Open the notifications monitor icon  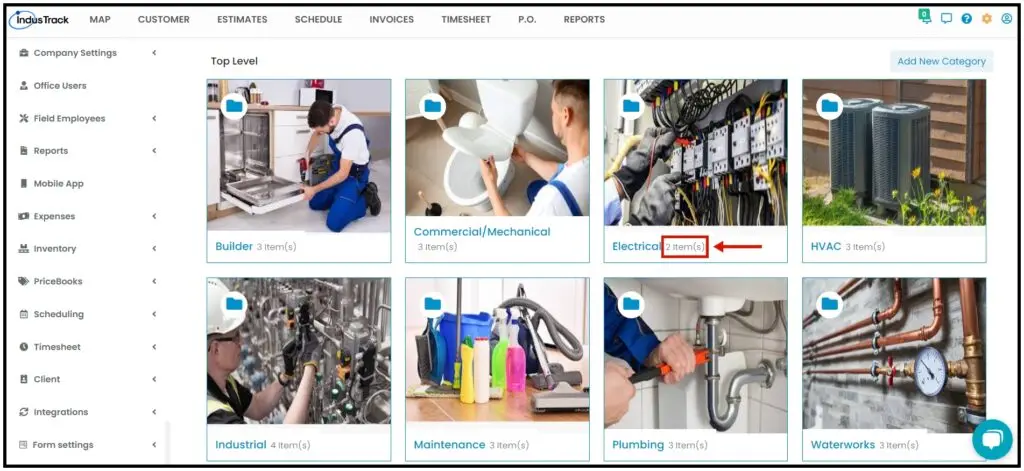(924, 18)
